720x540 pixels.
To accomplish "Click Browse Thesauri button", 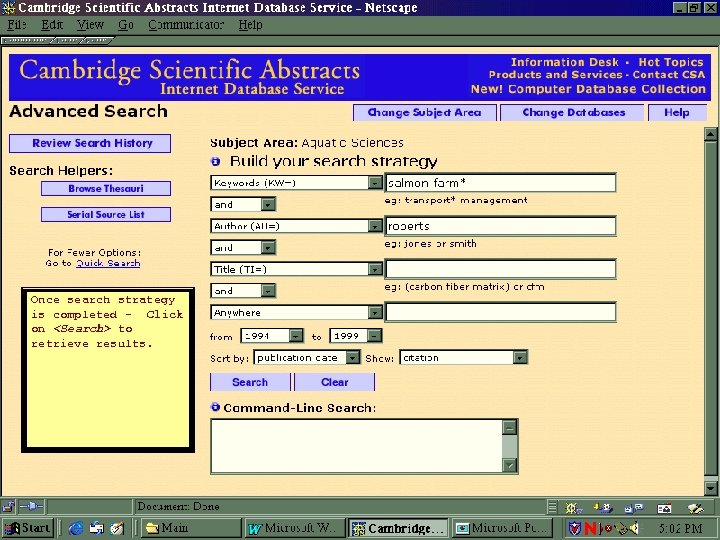I will tap(106, 189).
